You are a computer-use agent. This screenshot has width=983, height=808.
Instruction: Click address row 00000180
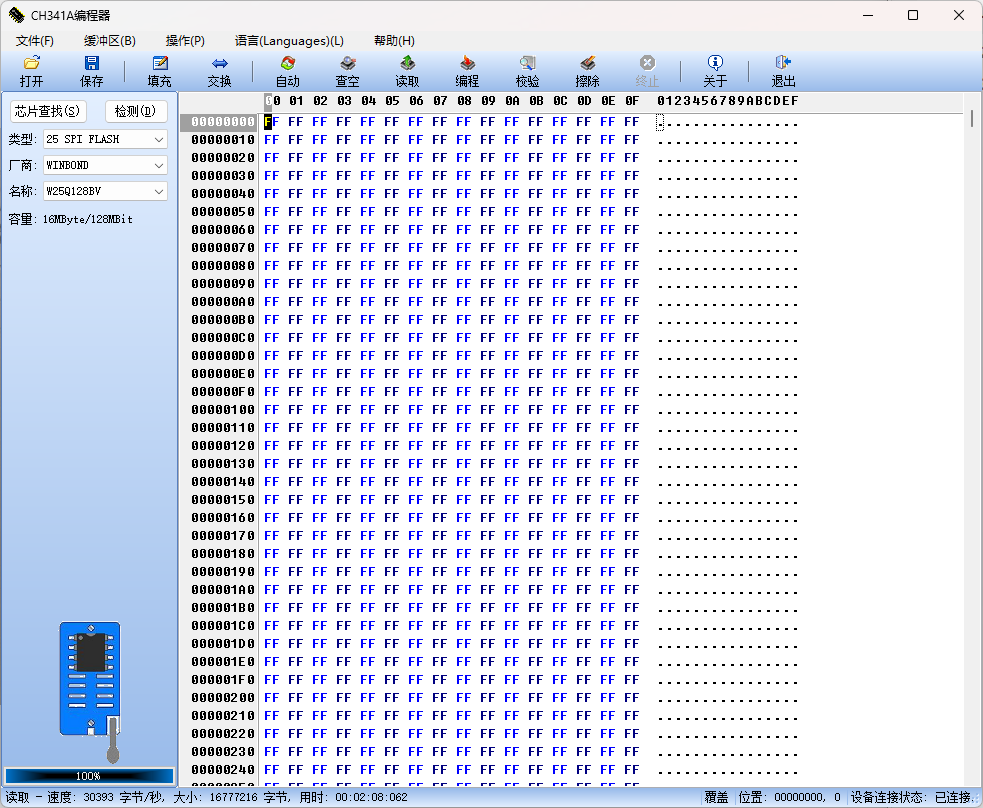point(223,554)
